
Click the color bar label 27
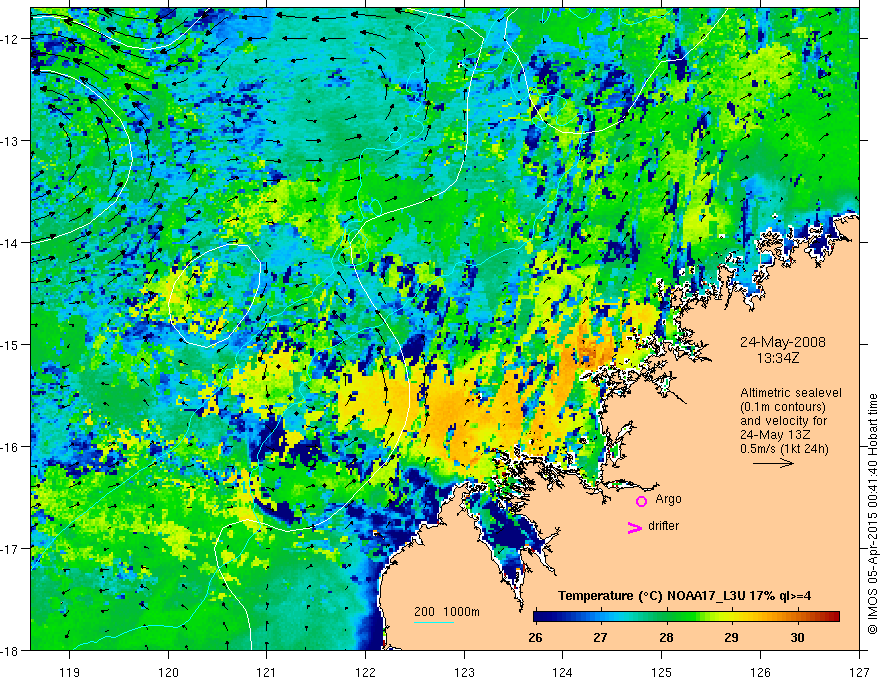[x=601, y=638]
